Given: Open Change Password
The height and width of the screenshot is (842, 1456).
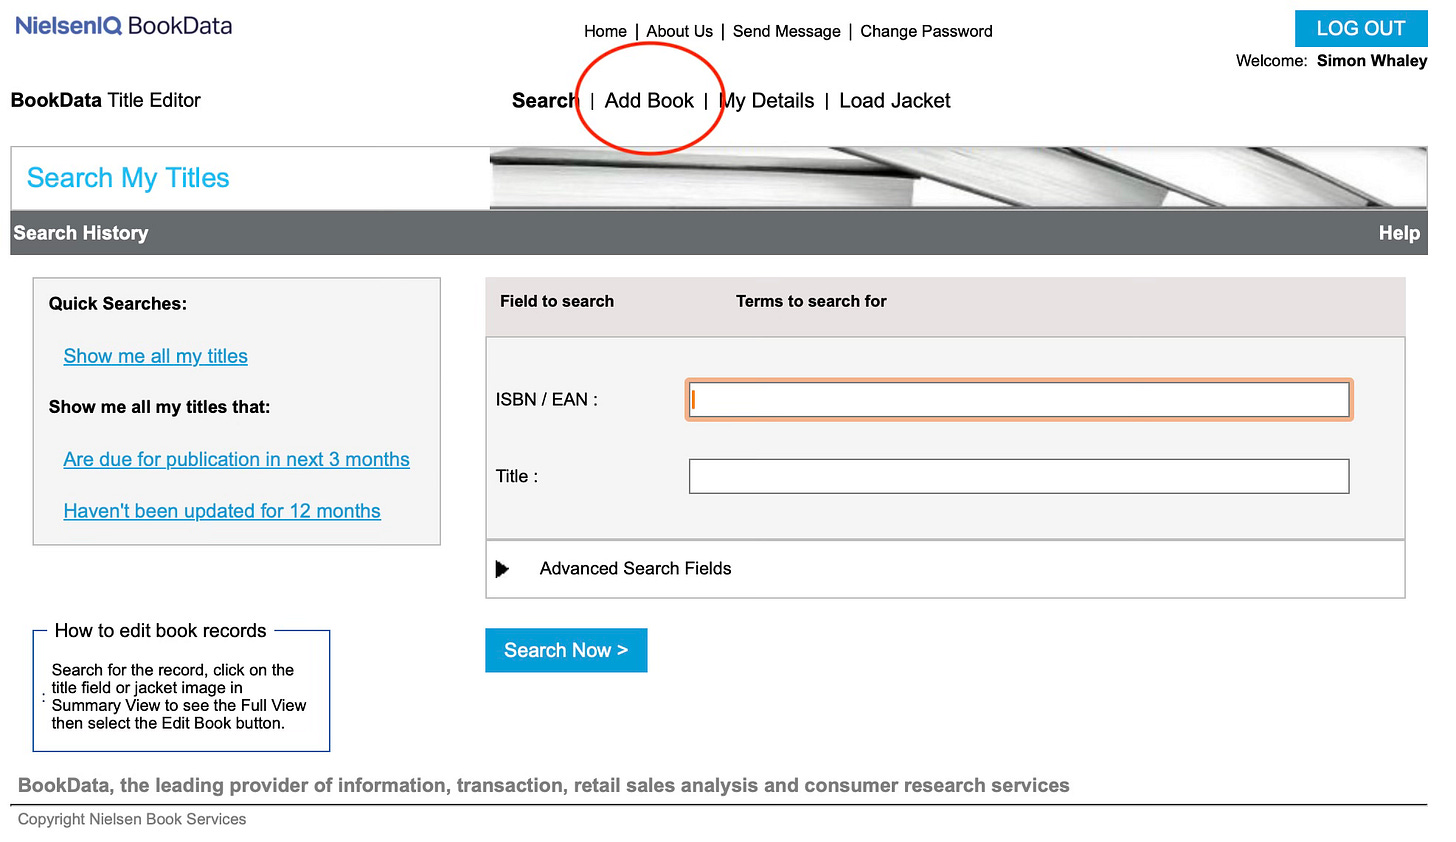Looking at the screenshot, I should (x=926, y=31).
